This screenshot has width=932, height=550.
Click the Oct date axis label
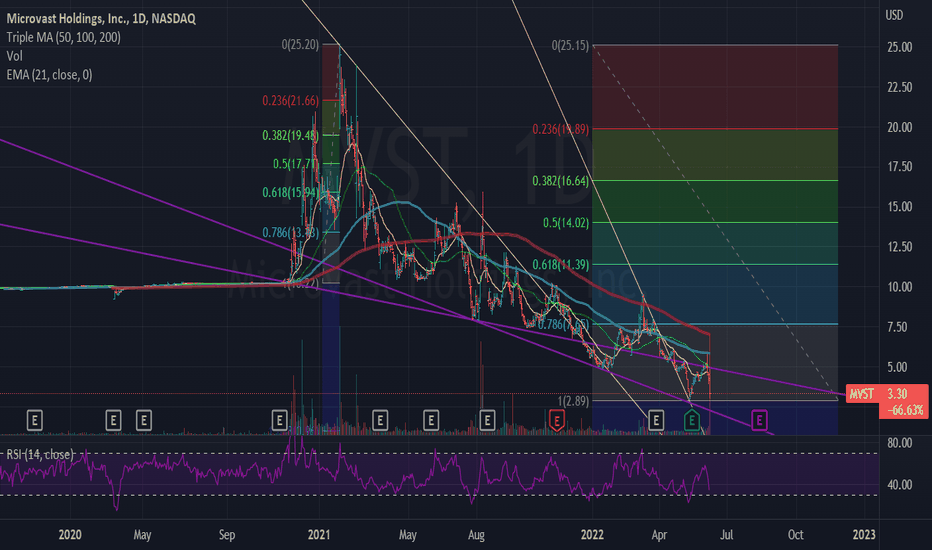pyautogui.click(x=795, y=535)
